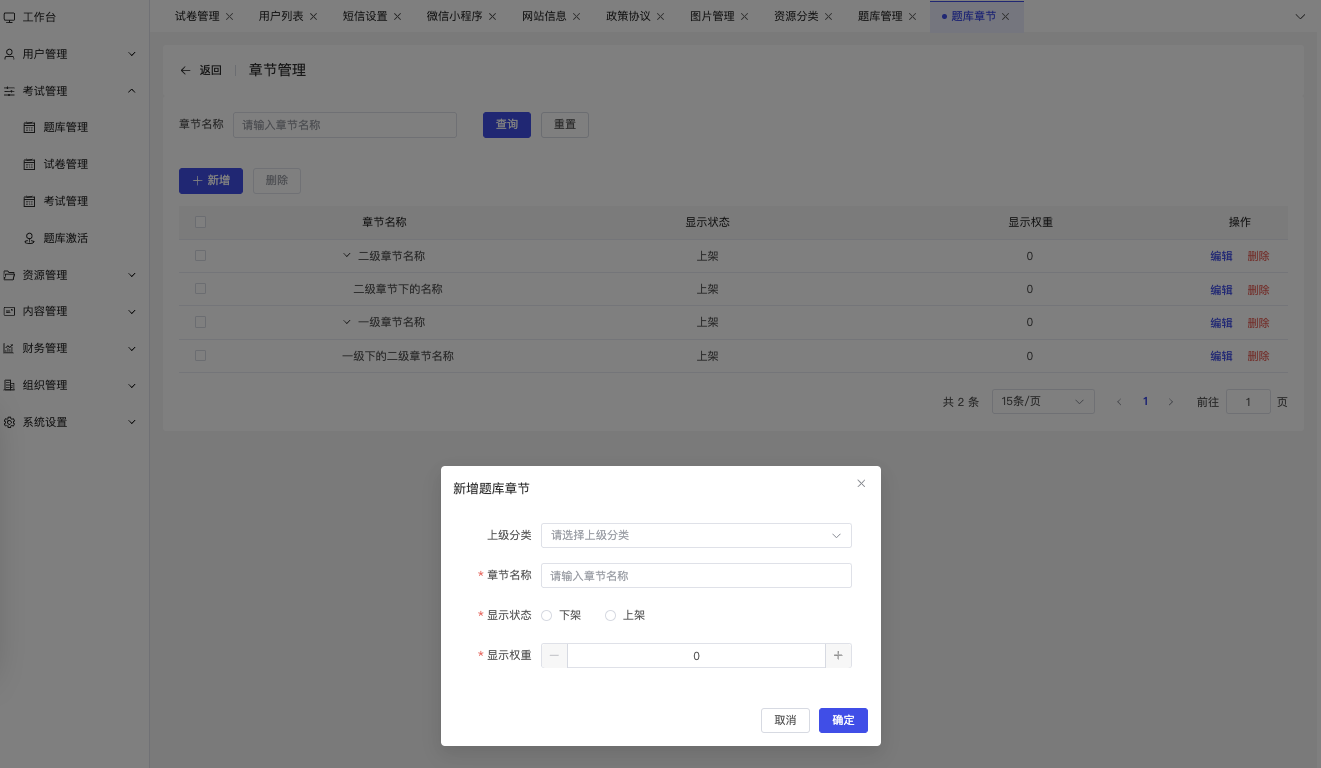
Task: Click the 新增 button with plus icon
Action: pos(211,181)
